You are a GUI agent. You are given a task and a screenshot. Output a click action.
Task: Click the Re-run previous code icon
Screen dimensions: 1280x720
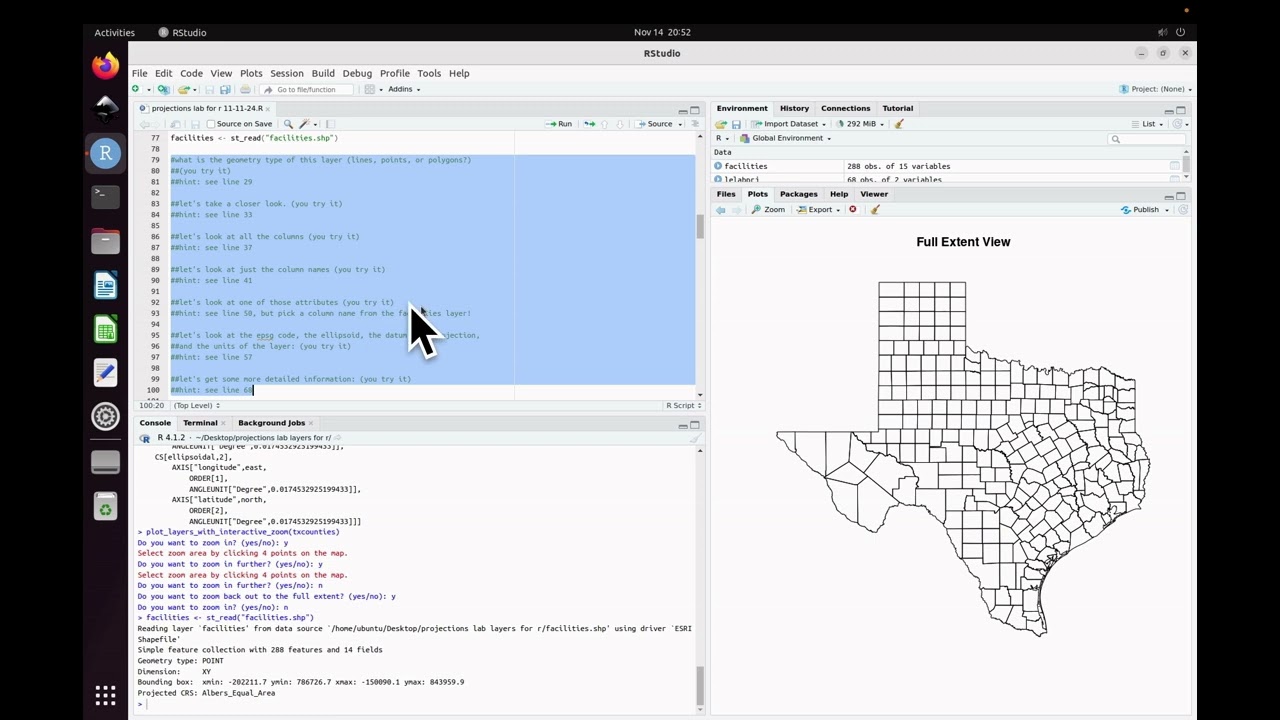(x=589, y=124)
